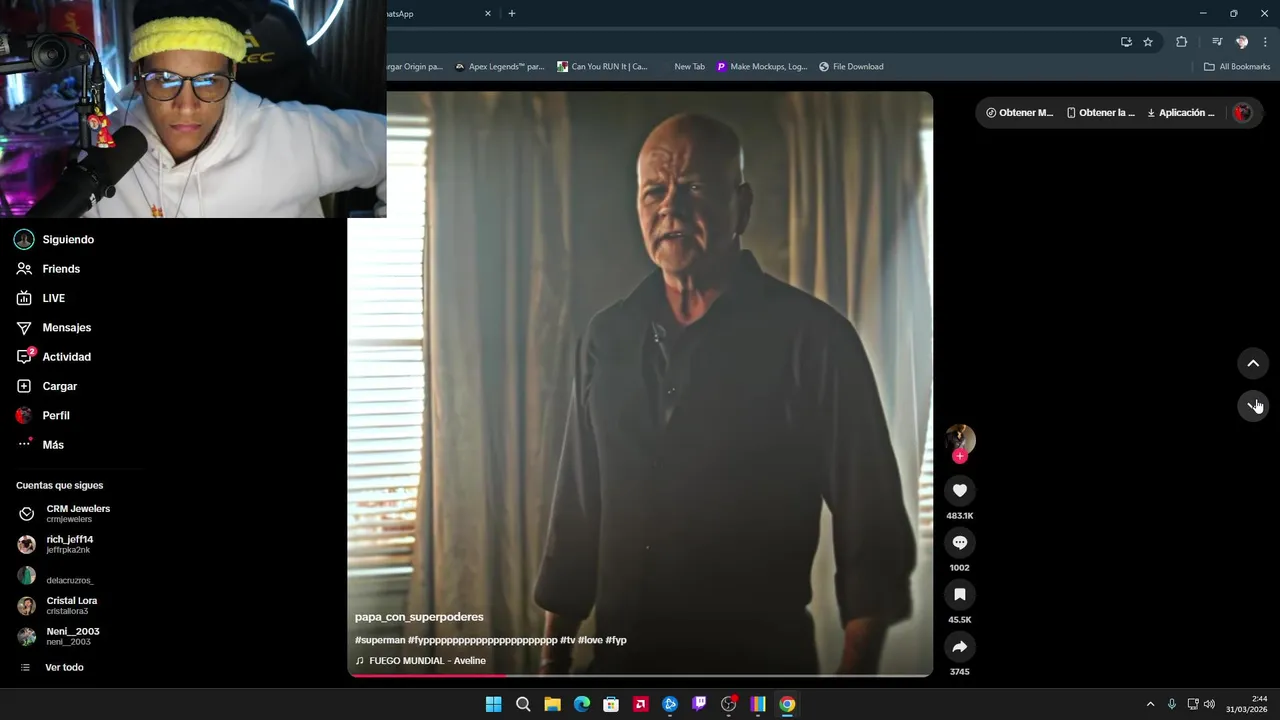Close the WhatsApp browser tab
Viewport: 1280px width, 720px height.
tap(488, 14)
